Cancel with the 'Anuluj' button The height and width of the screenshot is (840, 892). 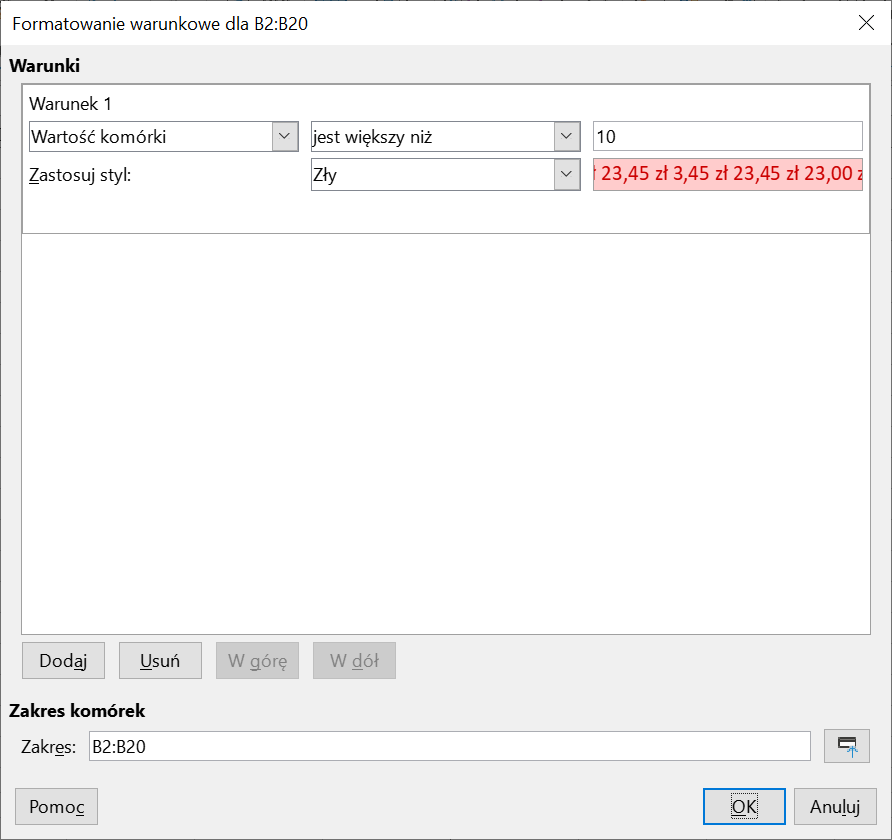[834, 806]
